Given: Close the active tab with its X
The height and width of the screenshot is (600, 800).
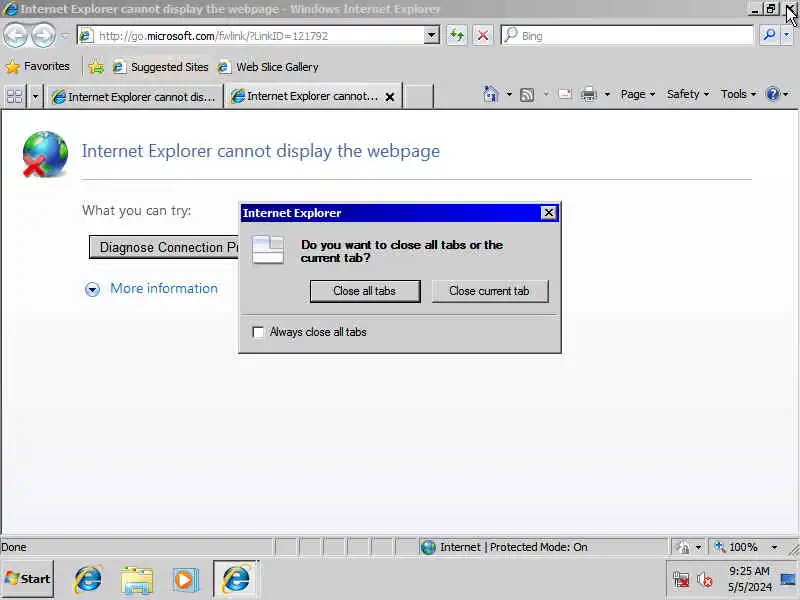Looking at the screenshot, I should 390,96.
